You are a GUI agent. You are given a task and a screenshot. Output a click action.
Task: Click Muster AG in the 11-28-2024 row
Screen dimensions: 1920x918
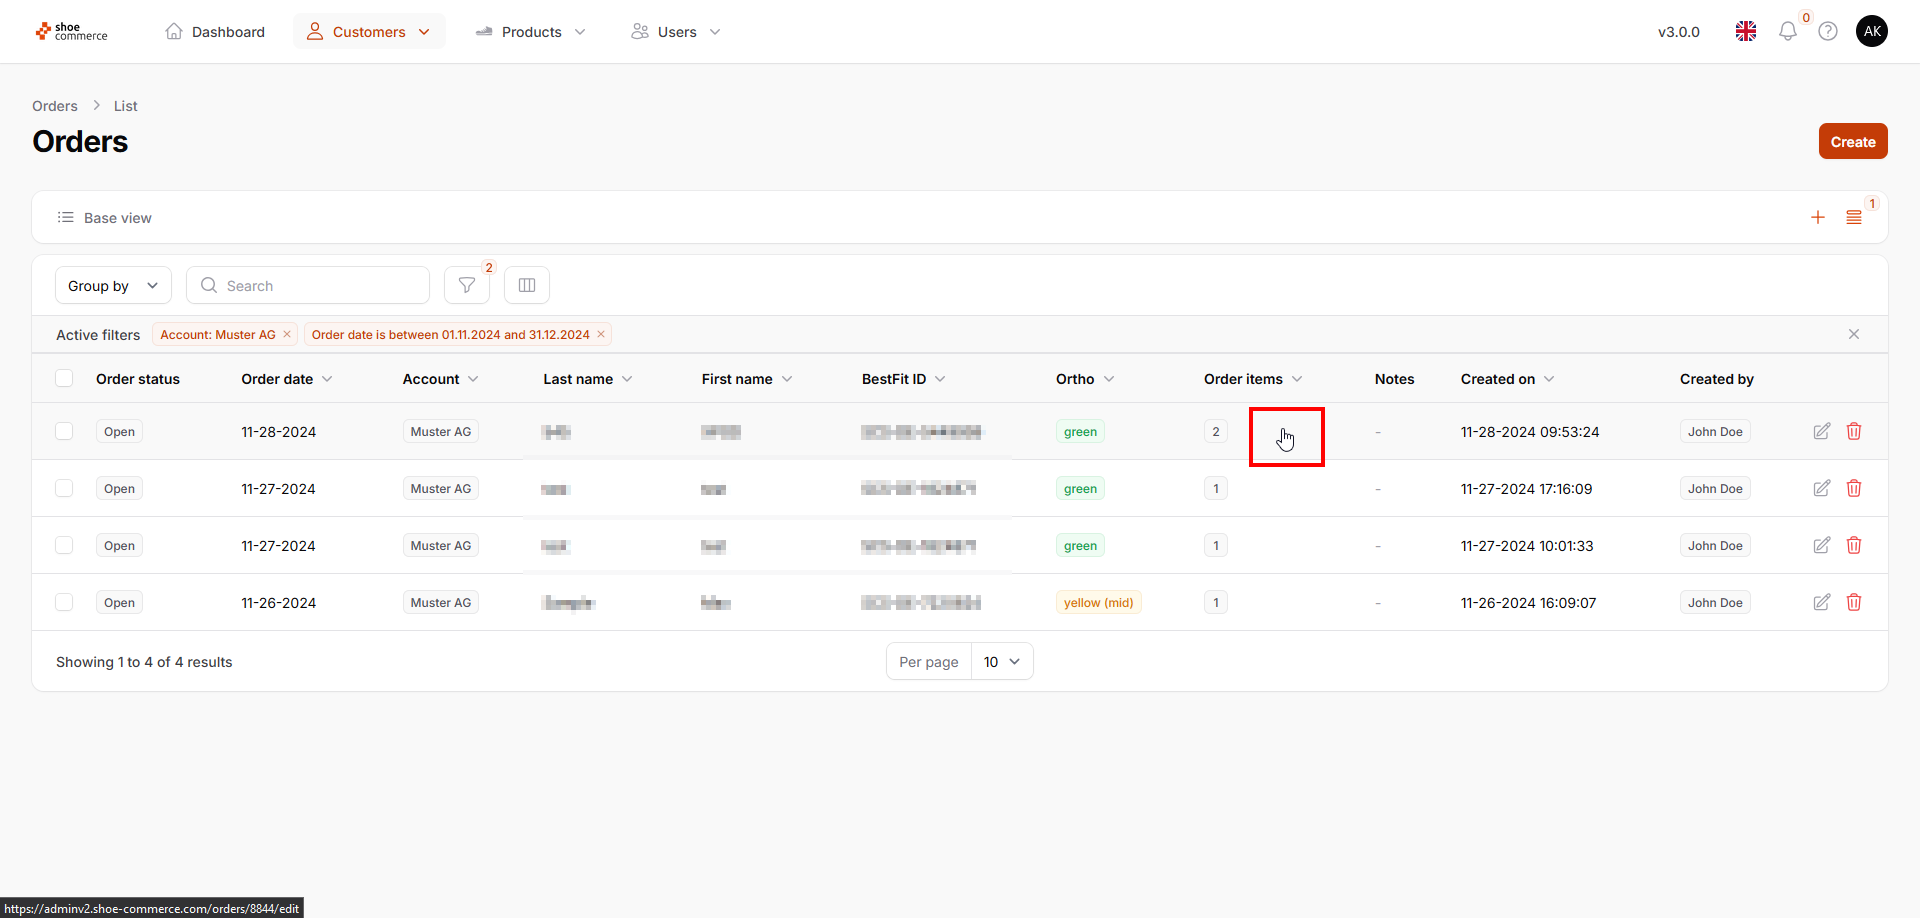pyautogui.click(x=440, y=432)
